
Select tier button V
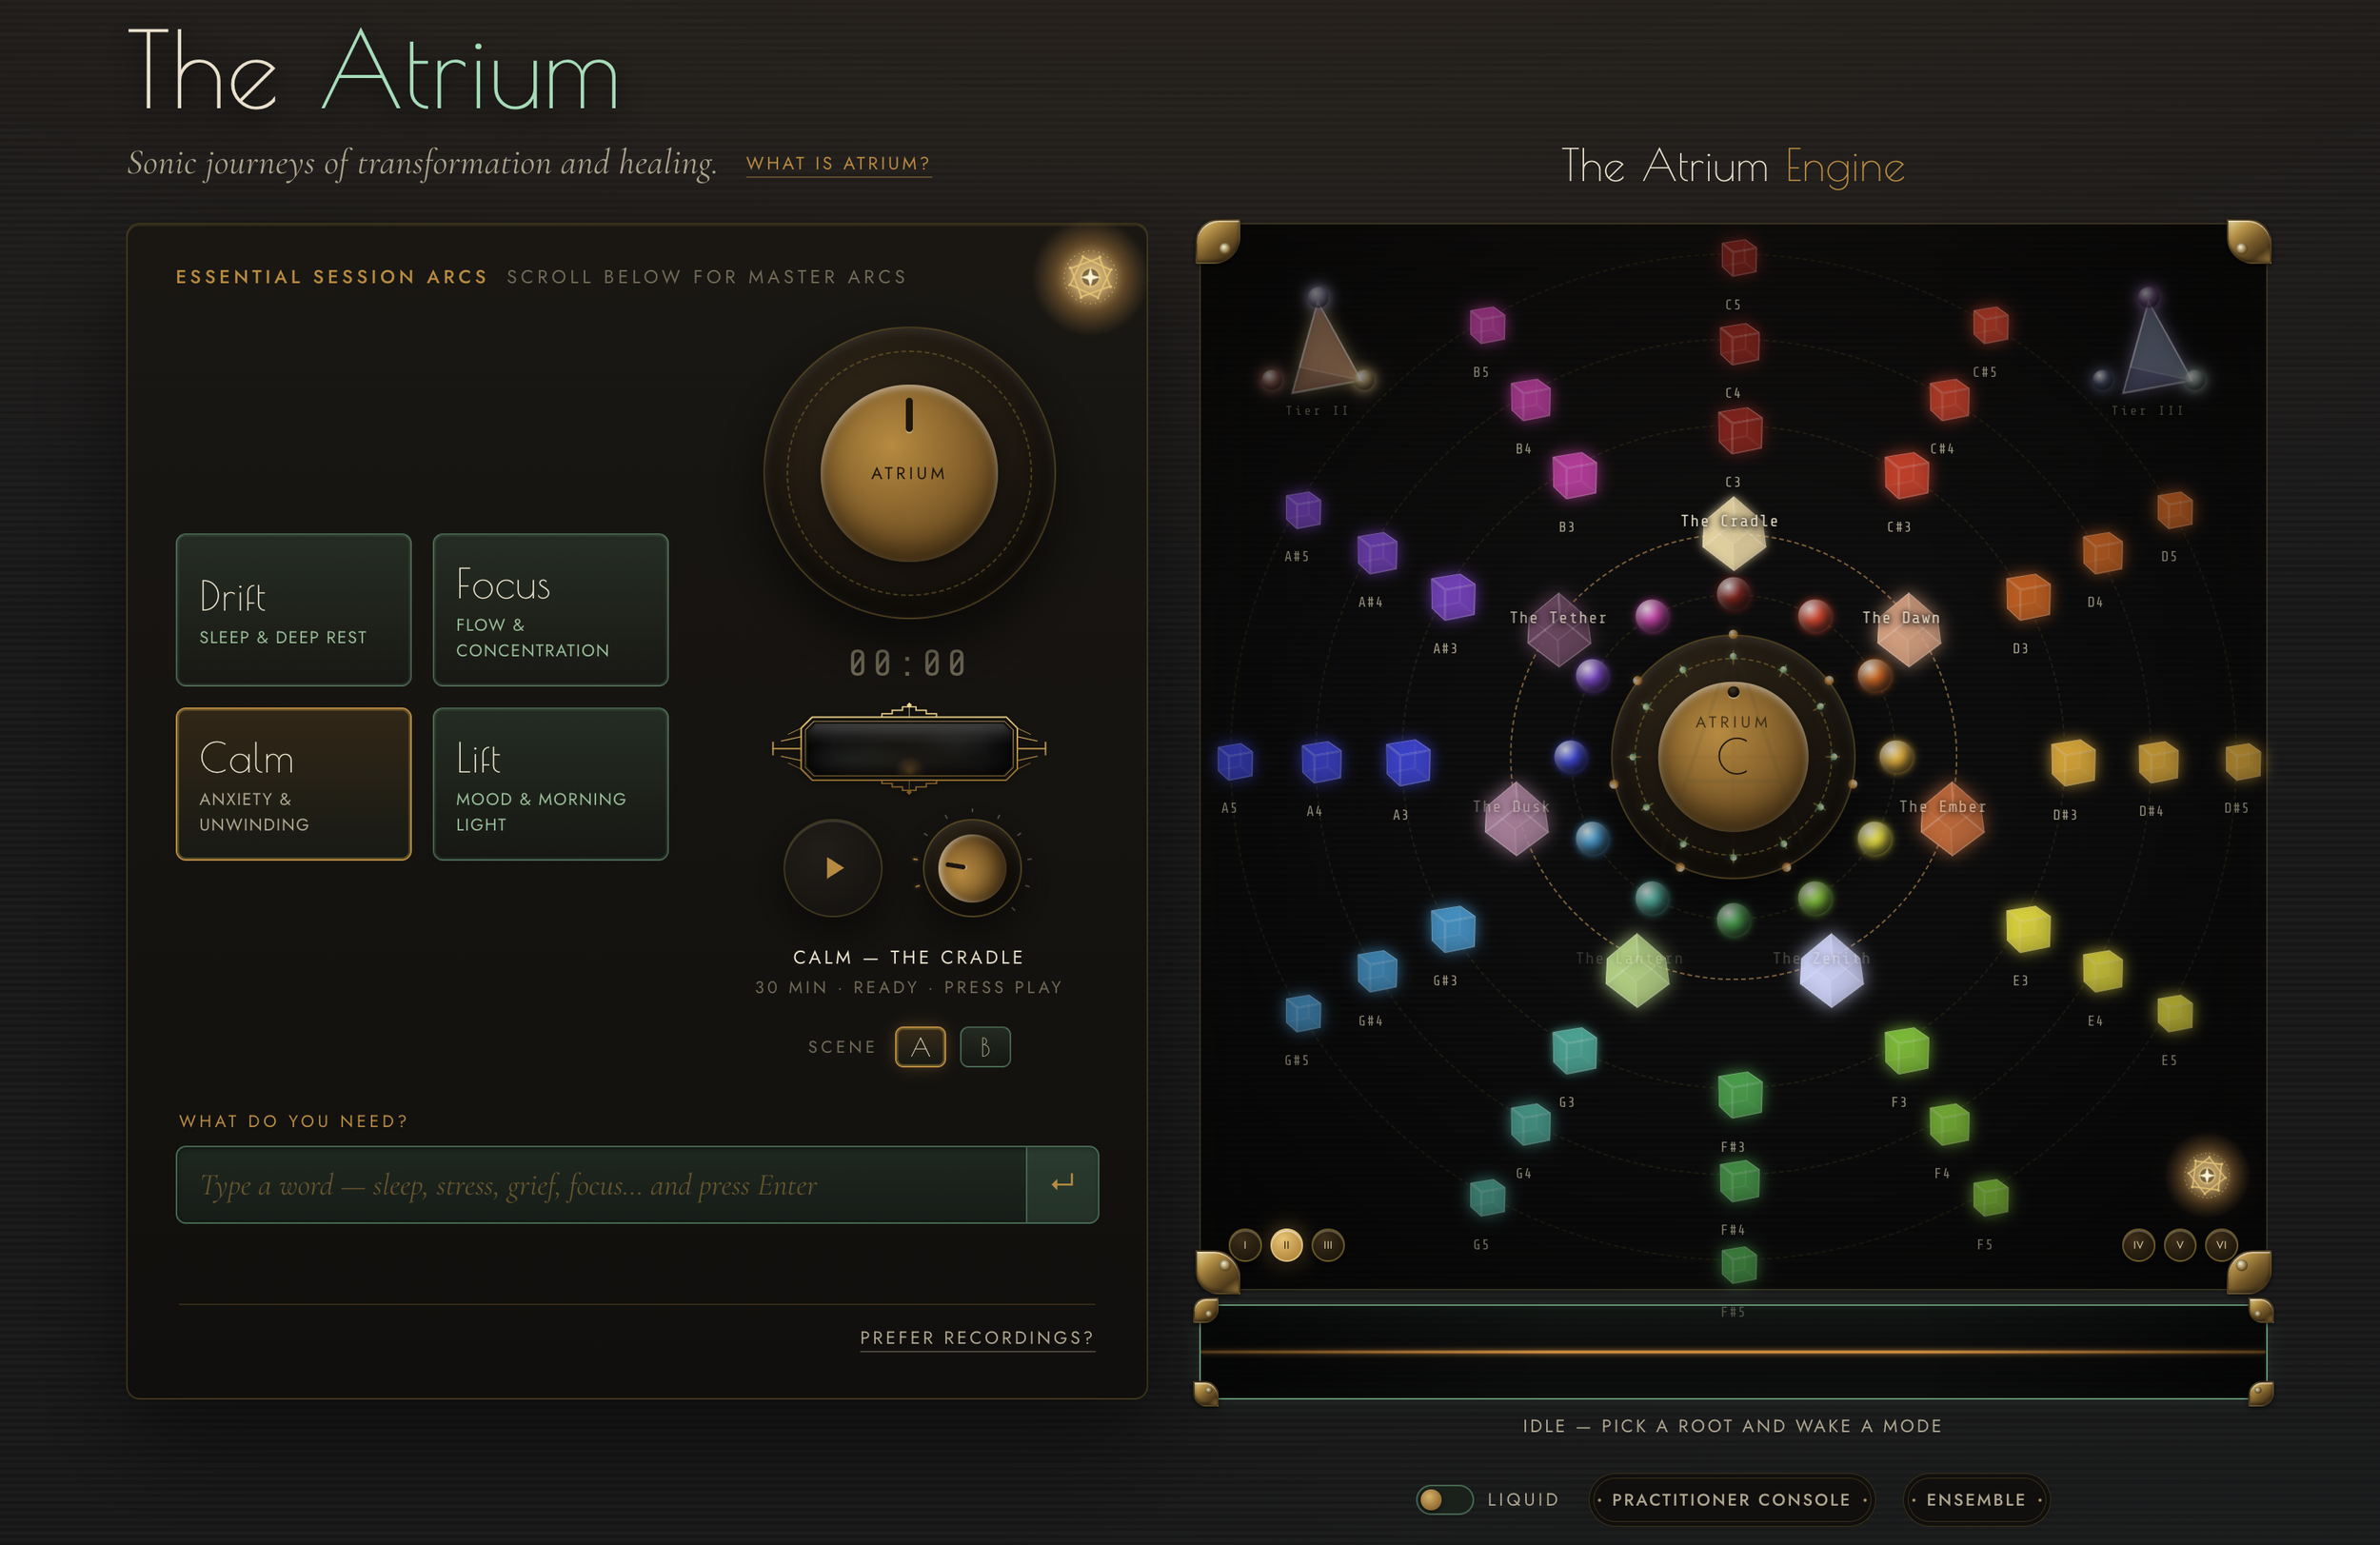[2180, 1245]
